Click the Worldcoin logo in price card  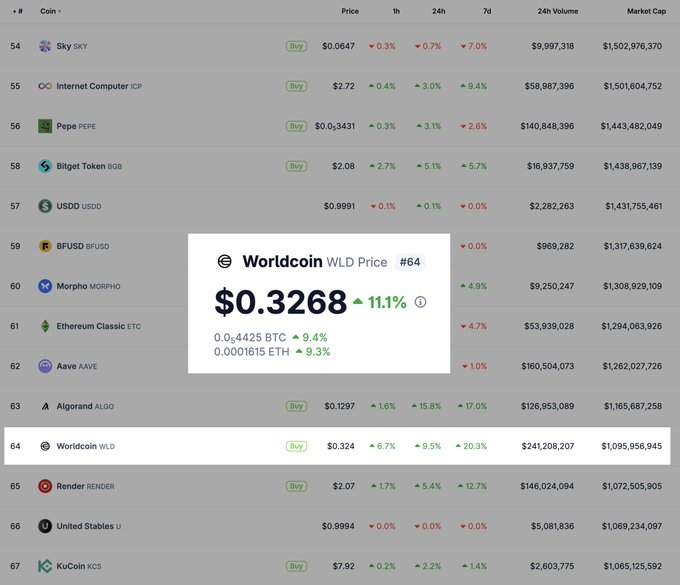coord(225,261)
